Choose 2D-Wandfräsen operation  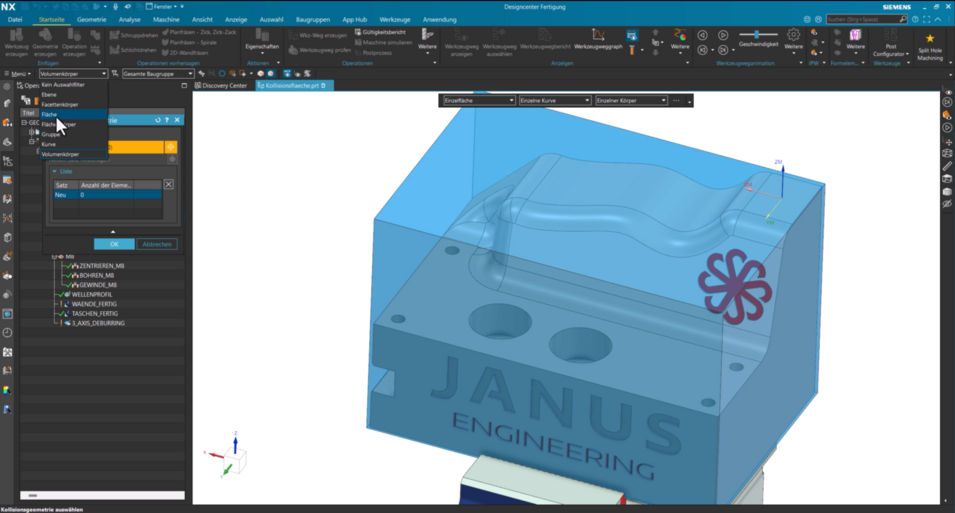tap(185, 53)
